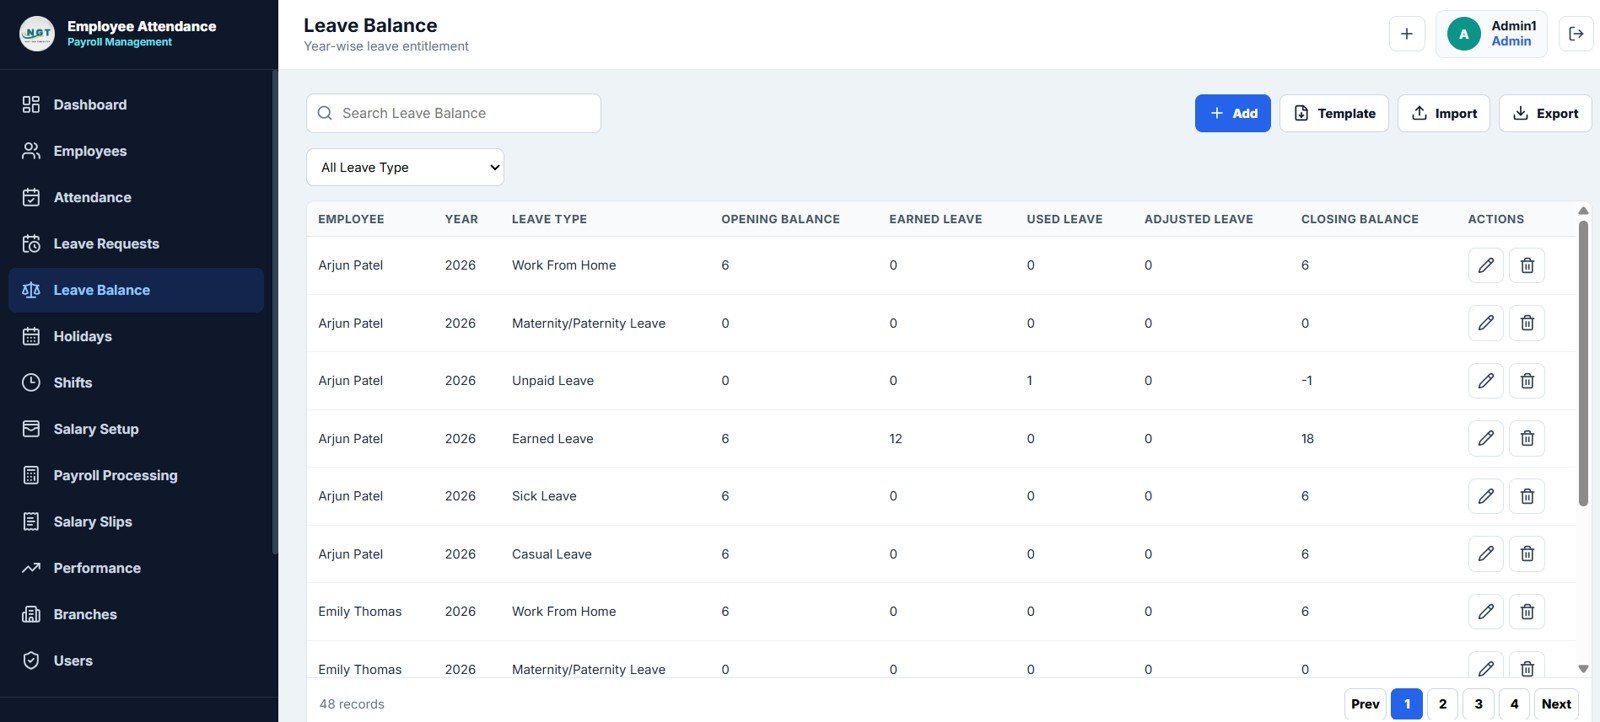This screenshot has width=1600, height=722.
Task: Edit Arjun Patel's Maternity/Paternity Leave row
Action: (x=1486, y=323)
